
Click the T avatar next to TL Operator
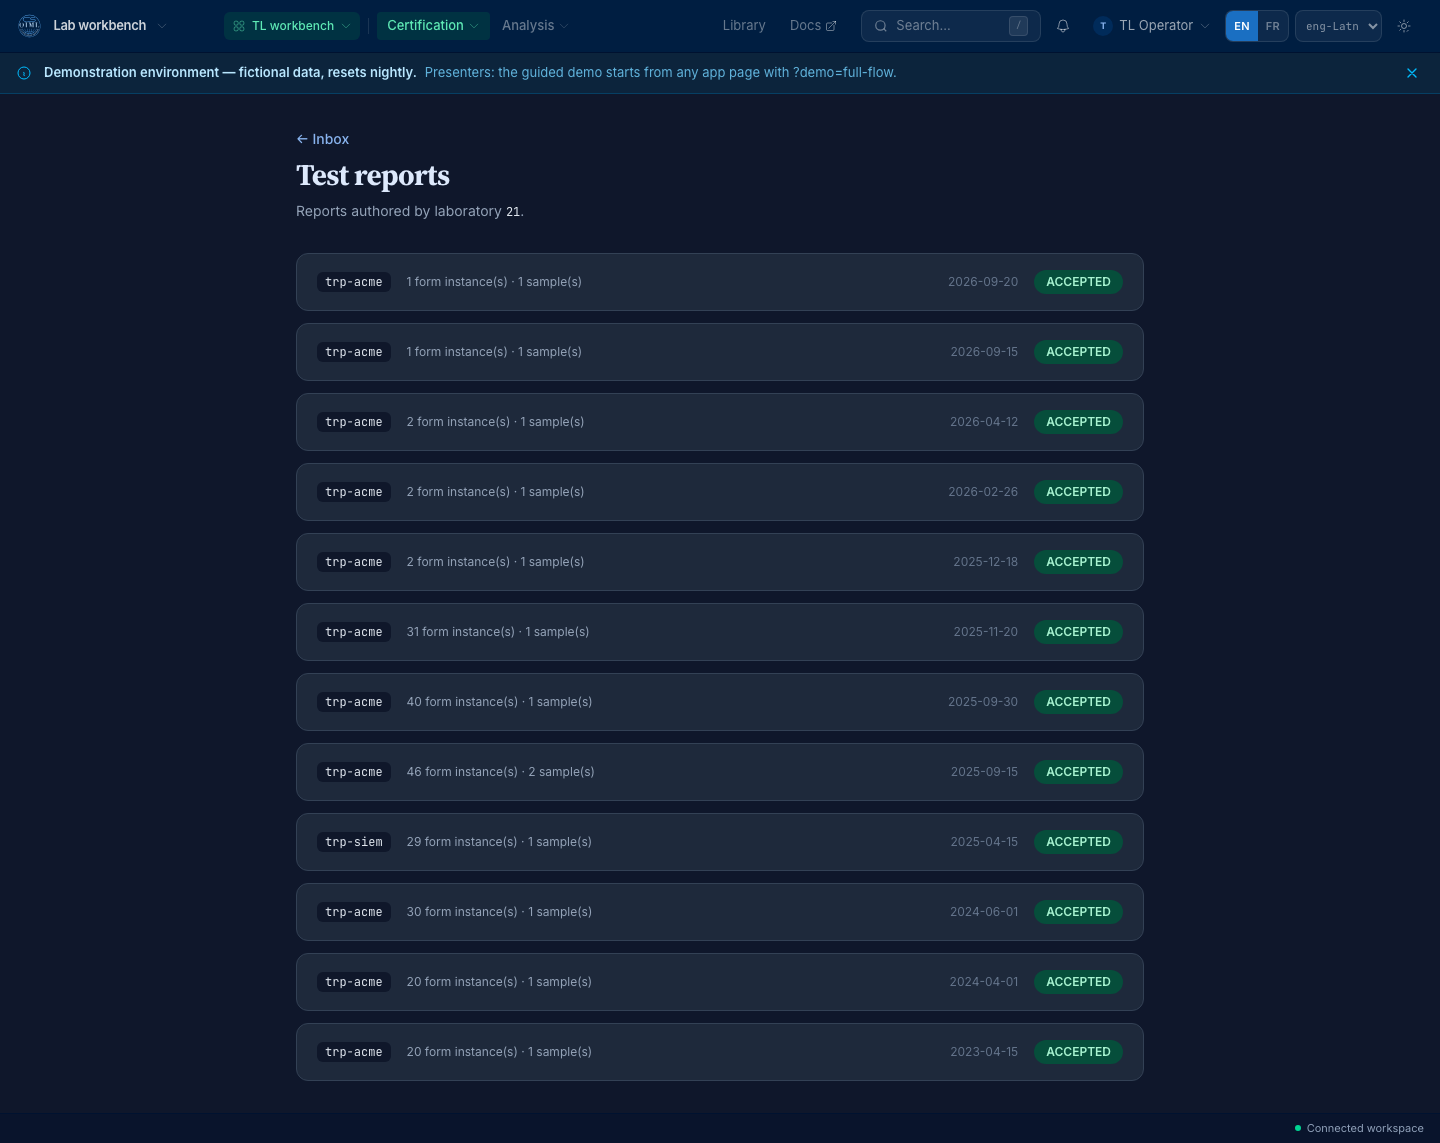click(1103, 26)
